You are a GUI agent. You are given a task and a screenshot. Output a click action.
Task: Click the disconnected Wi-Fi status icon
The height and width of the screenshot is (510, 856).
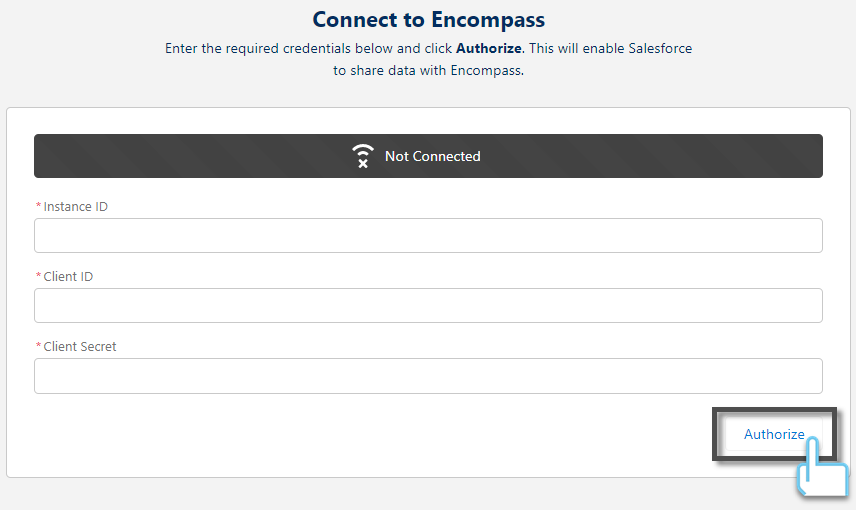(x=362, y=156)
